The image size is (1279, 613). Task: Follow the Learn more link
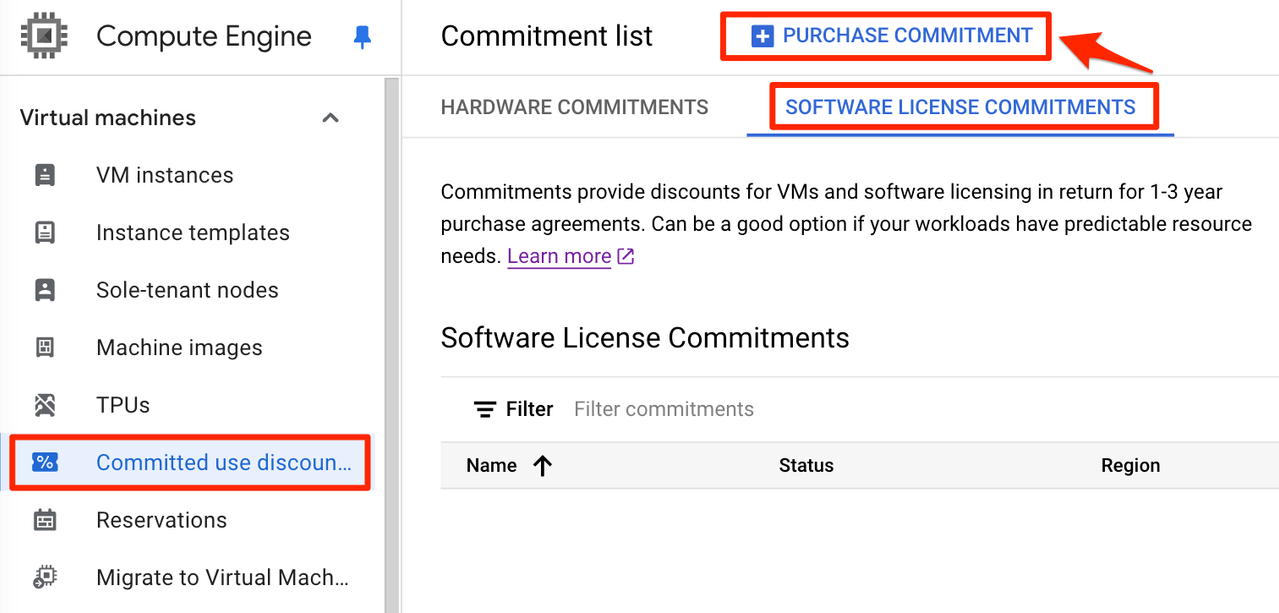(x=559, y=256)
